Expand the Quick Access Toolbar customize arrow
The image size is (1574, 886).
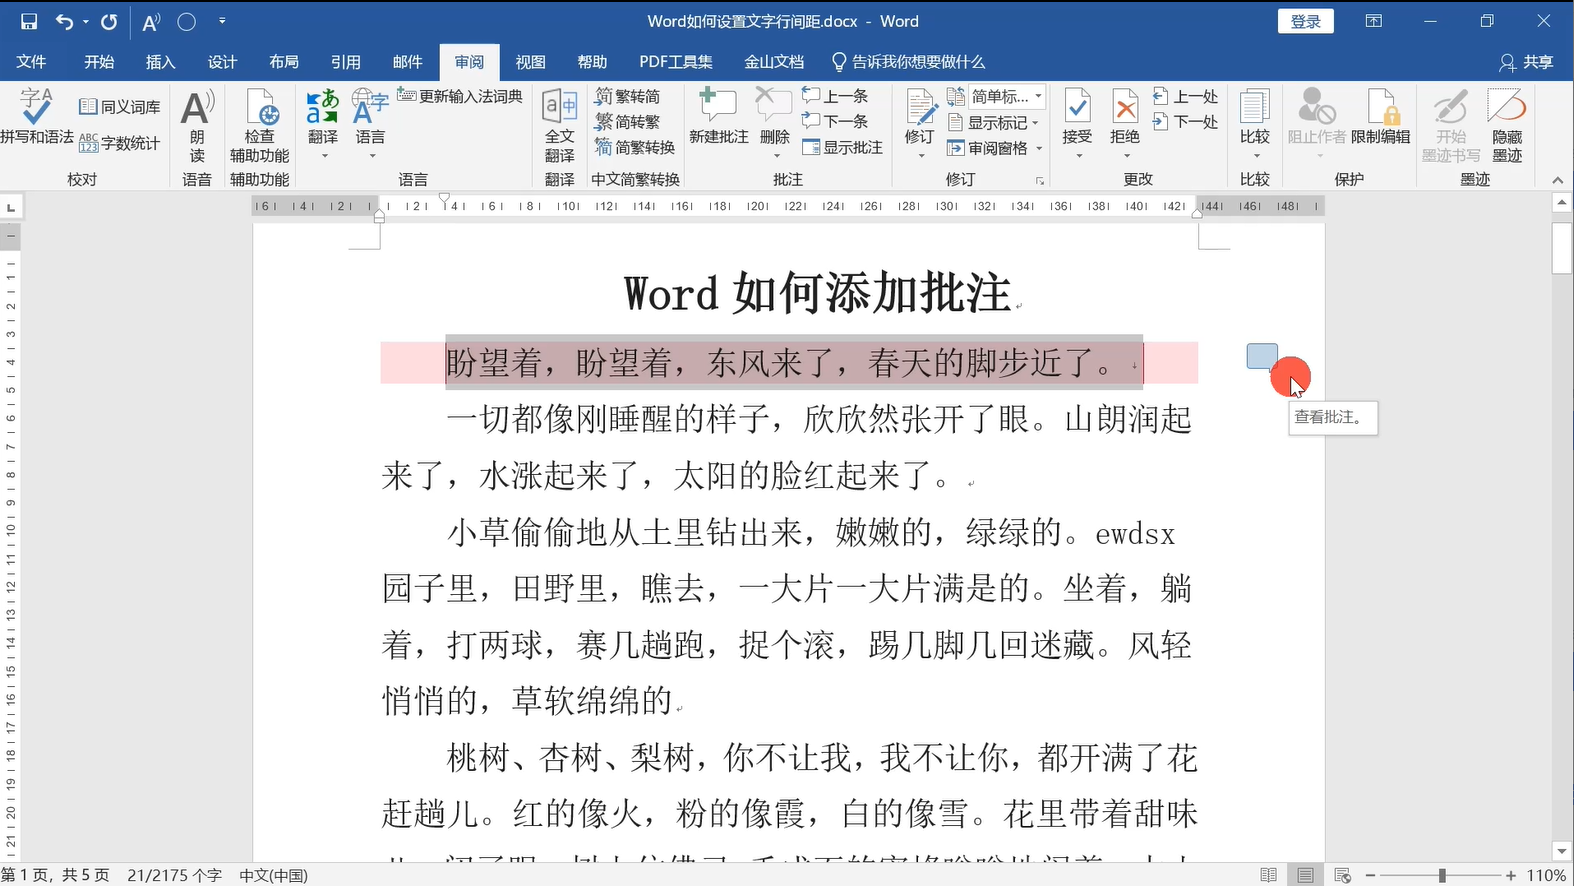point(222,21)
